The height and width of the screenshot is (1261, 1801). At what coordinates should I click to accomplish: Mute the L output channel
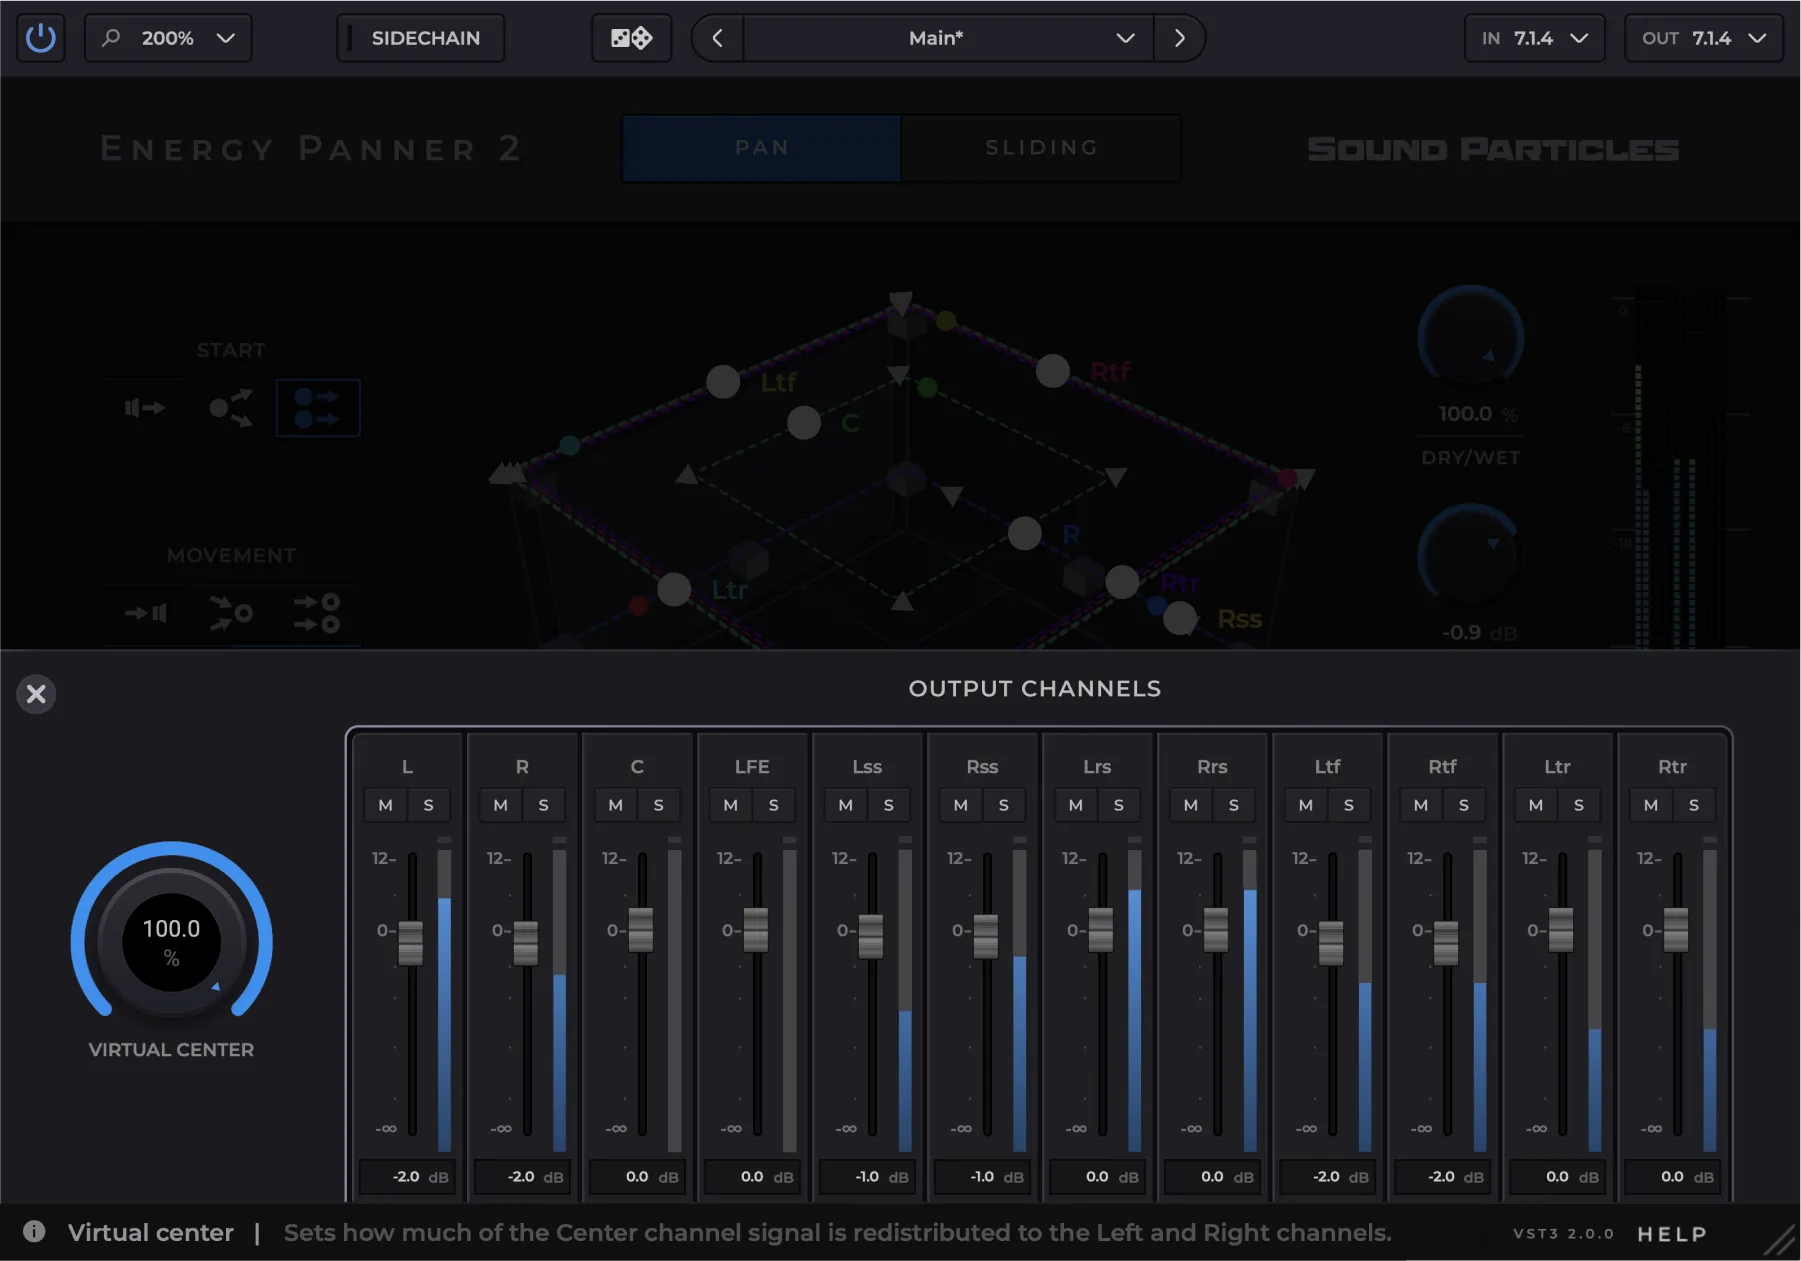(386, 805)
